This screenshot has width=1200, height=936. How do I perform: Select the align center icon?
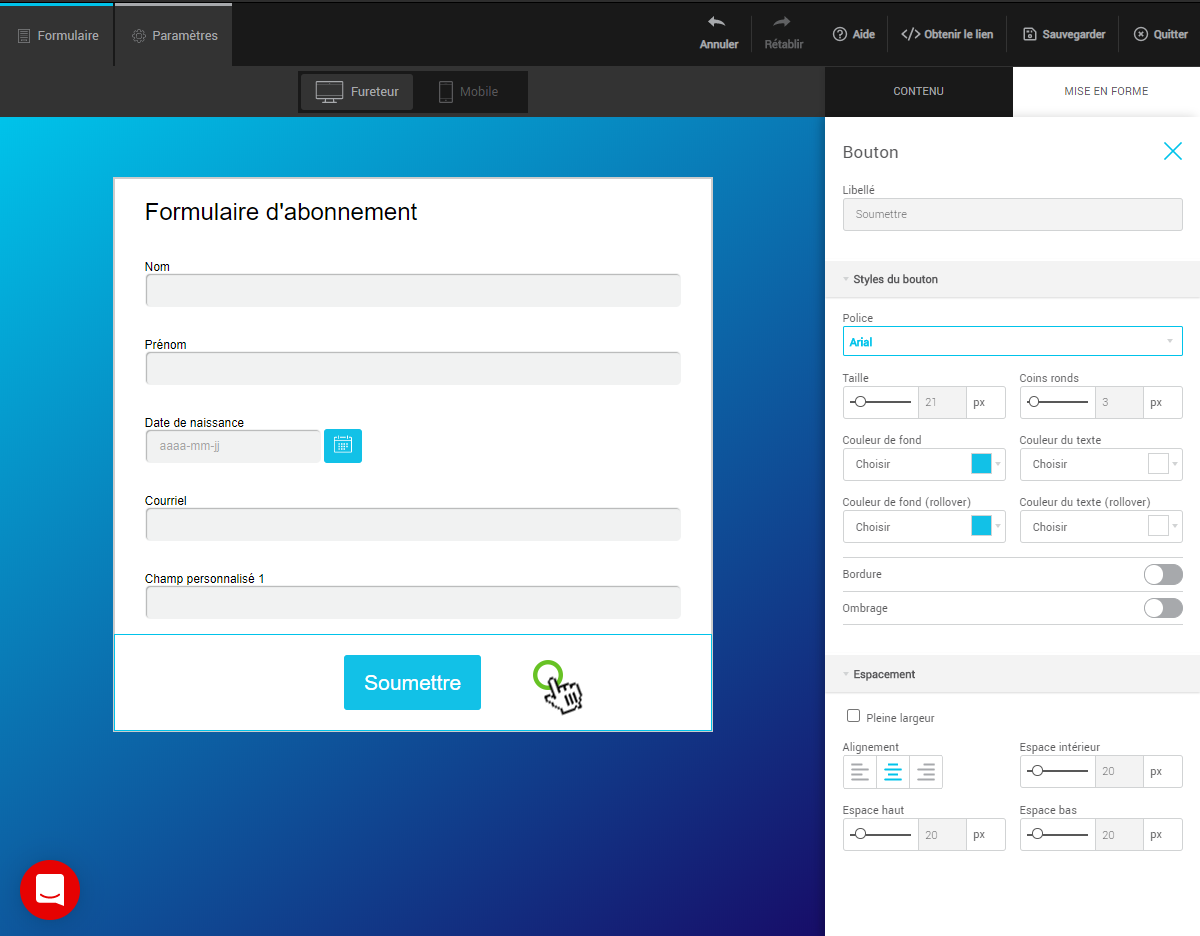[893, 772]
